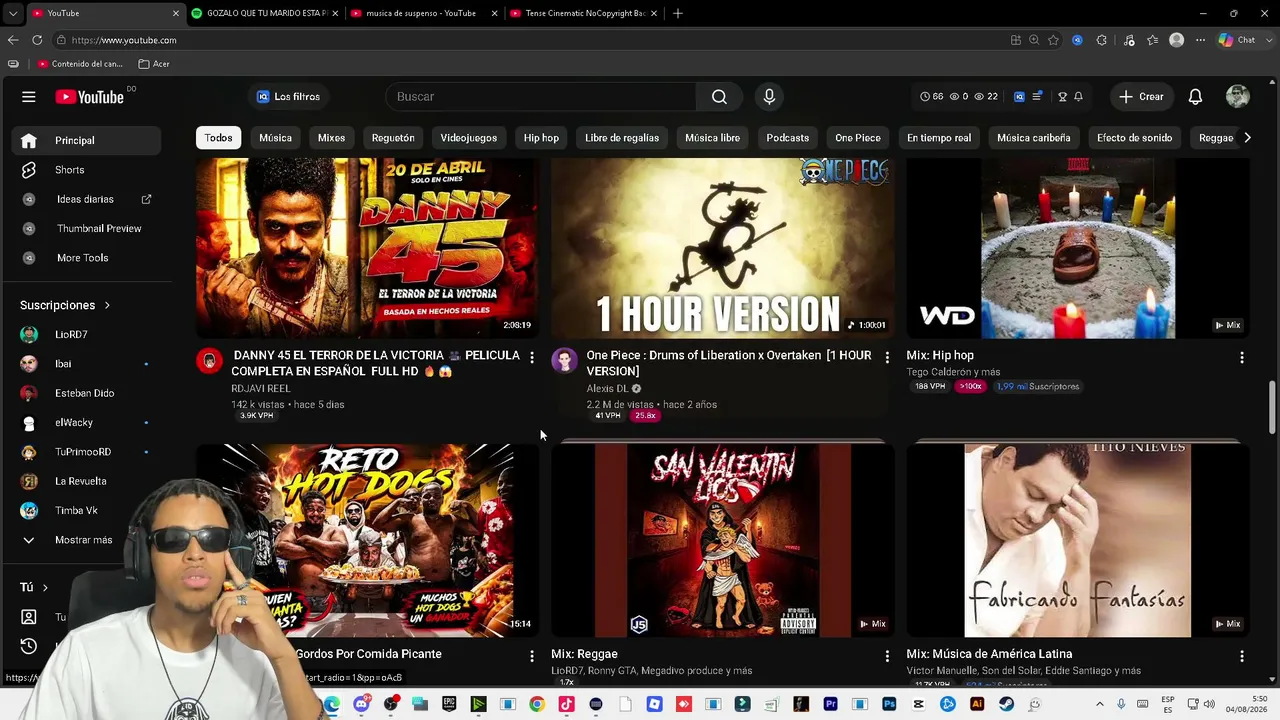
Task: Open the account avatar menu
Action: coord(1238,97)
